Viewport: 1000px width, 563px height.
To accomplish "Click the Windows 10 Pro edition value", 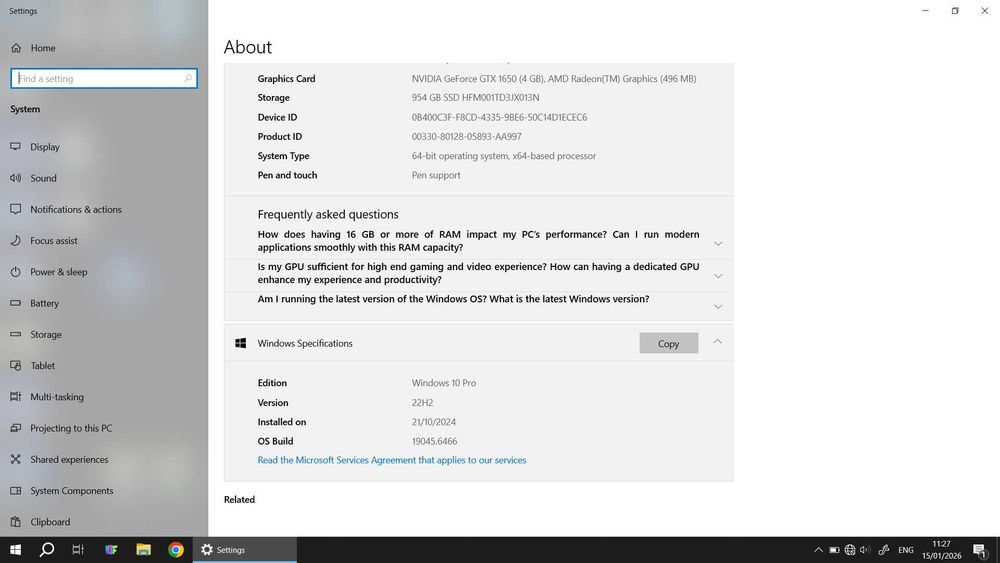I will click(x=443, y=383).
